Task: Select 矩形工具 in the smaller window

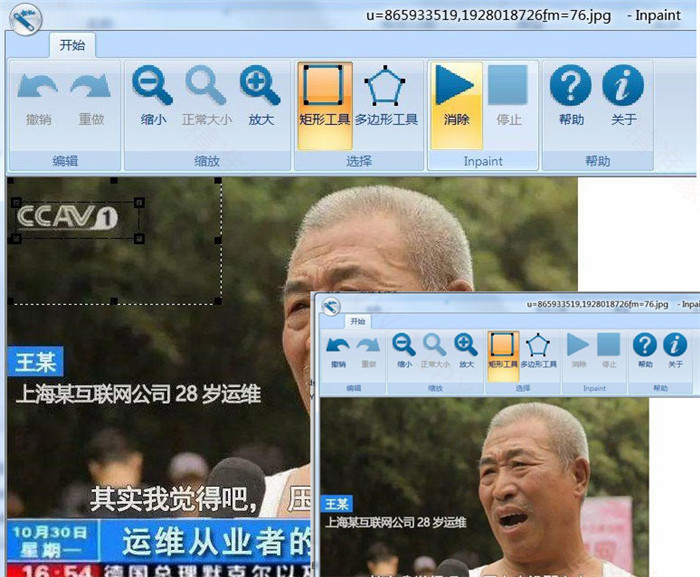Action: point(503,356)
